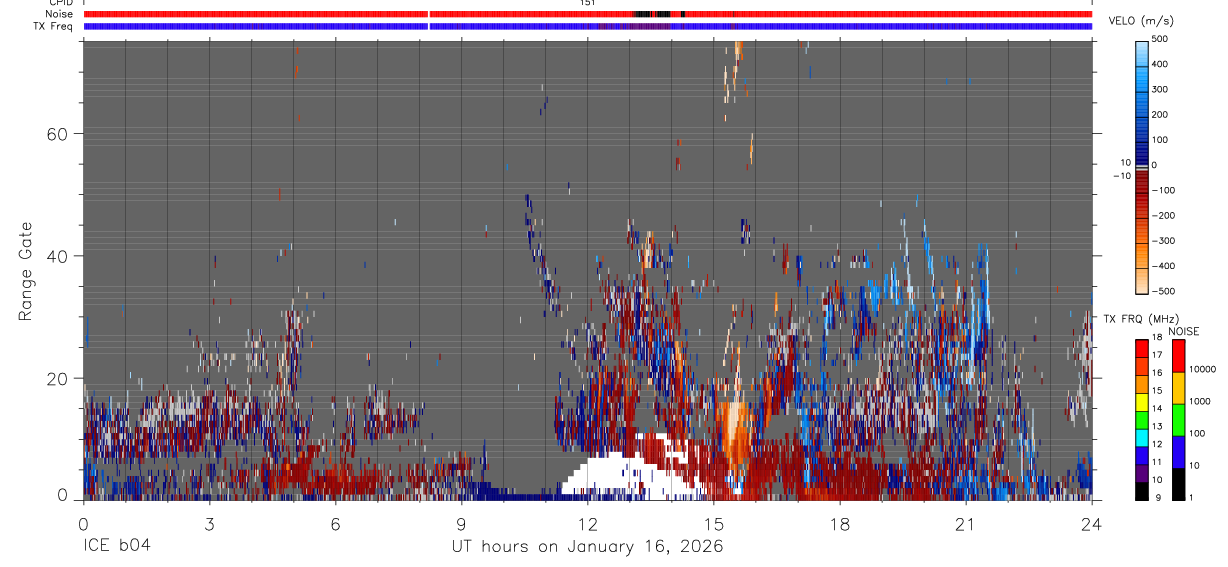The image size is (1228, 567).
Task: Click the blue TX Freq strip above the plot
Action: [x=588, y=26]
